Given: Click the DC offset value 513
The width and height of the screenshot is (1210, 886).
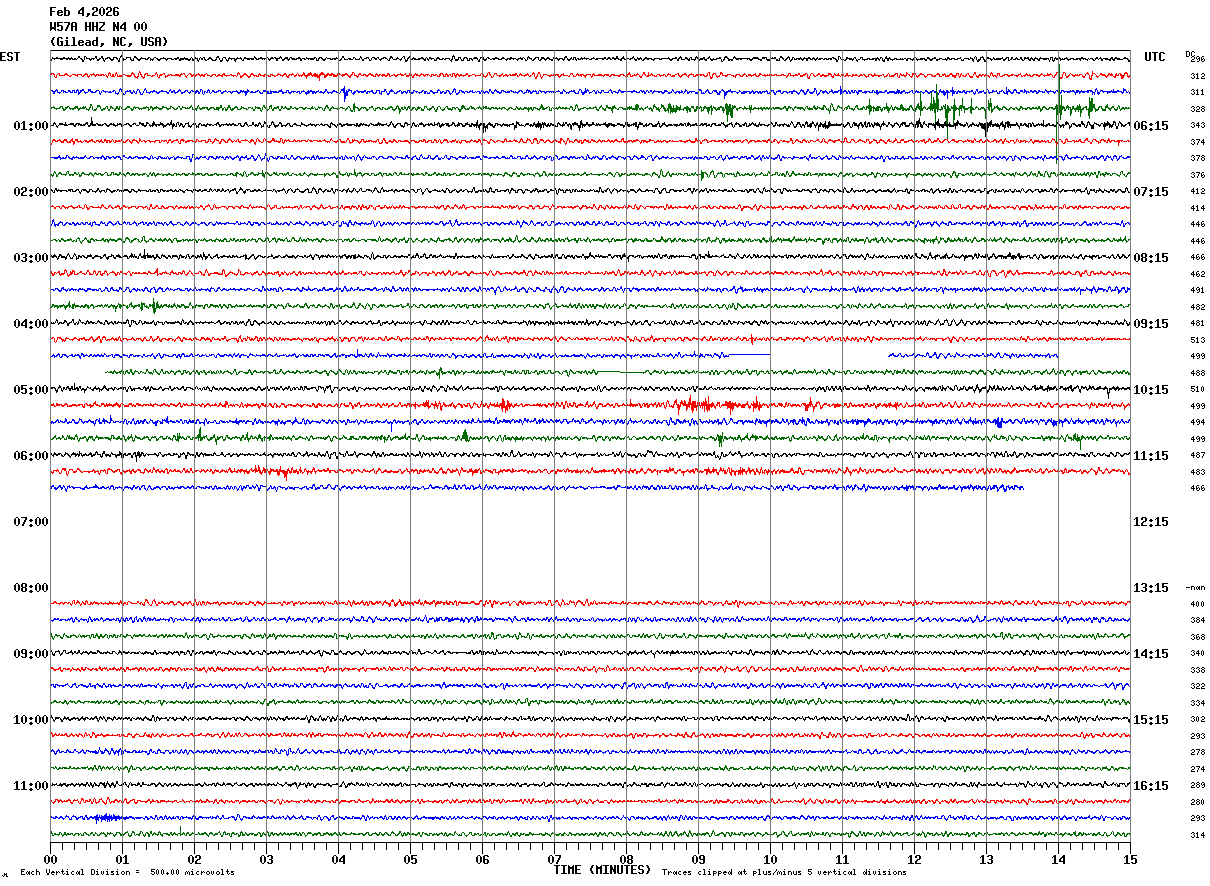Looking at the screenshot, I should 1197,340.
